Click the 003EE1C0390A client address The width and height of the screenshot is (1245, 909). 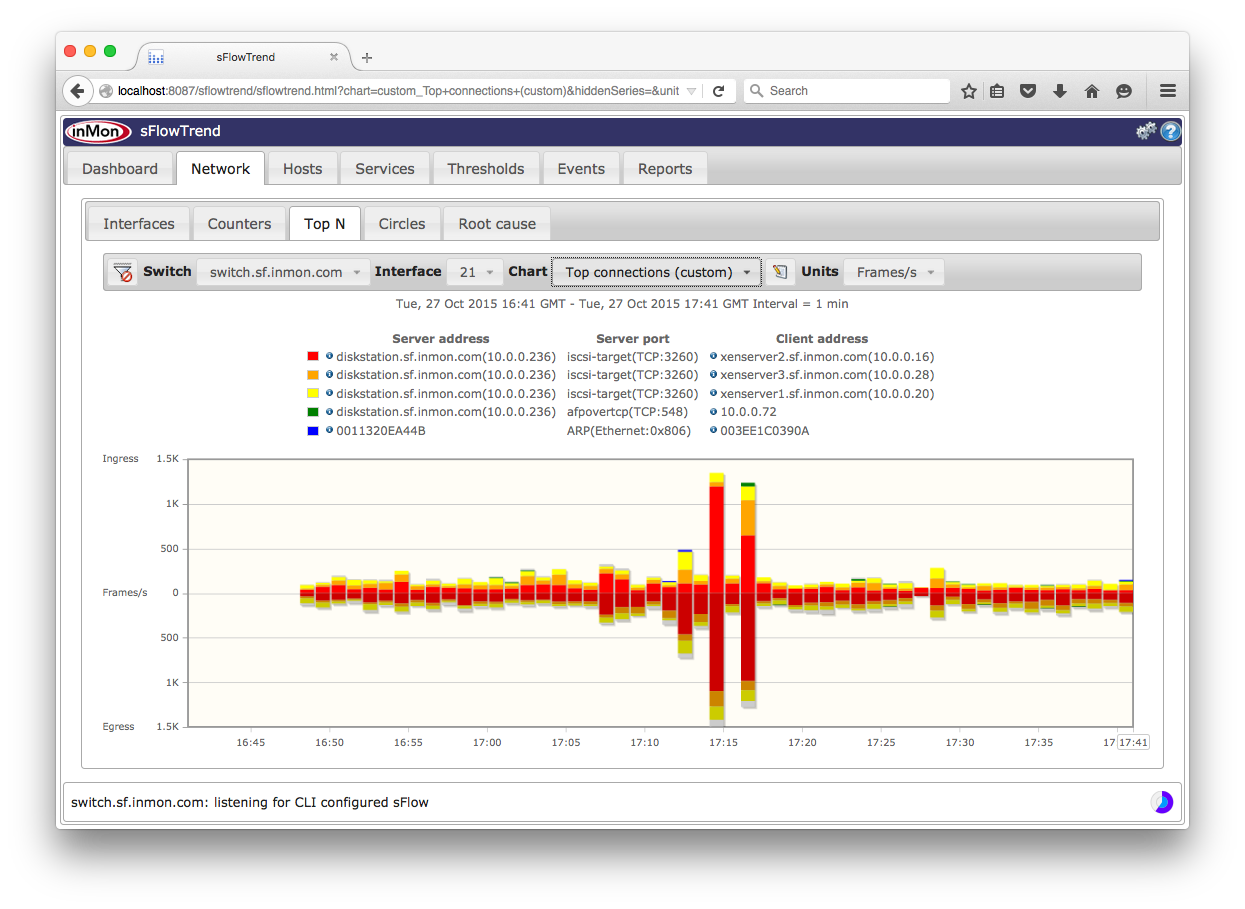[765, 431]
